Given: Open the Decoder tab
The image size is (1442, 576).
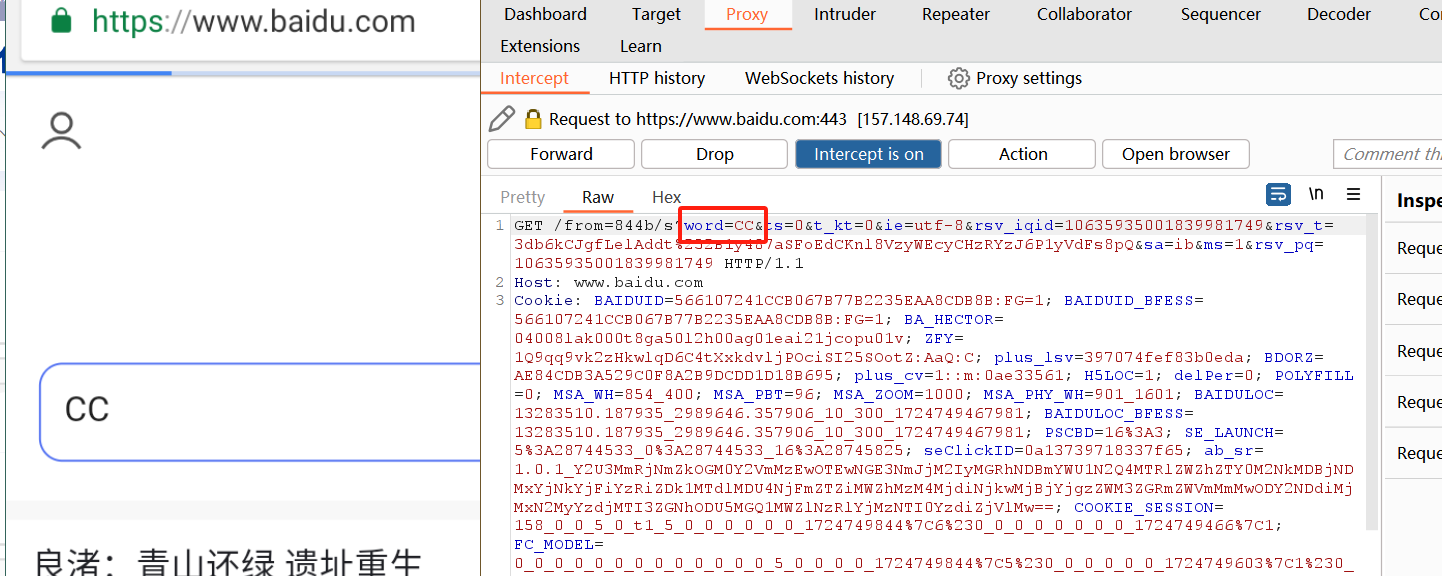Looking at the screenshot, I should pos(1339,14).
